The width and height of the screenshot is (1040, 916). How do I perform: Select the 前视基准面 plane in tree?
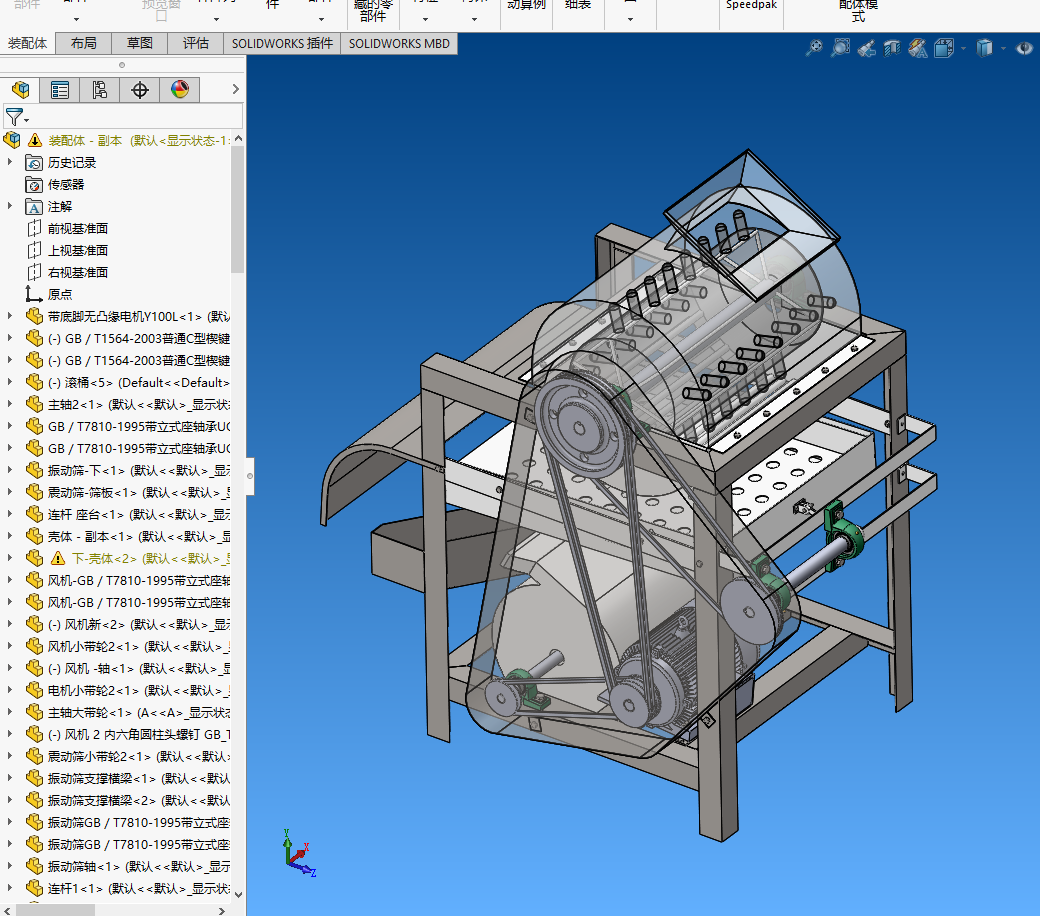point(77,228)
